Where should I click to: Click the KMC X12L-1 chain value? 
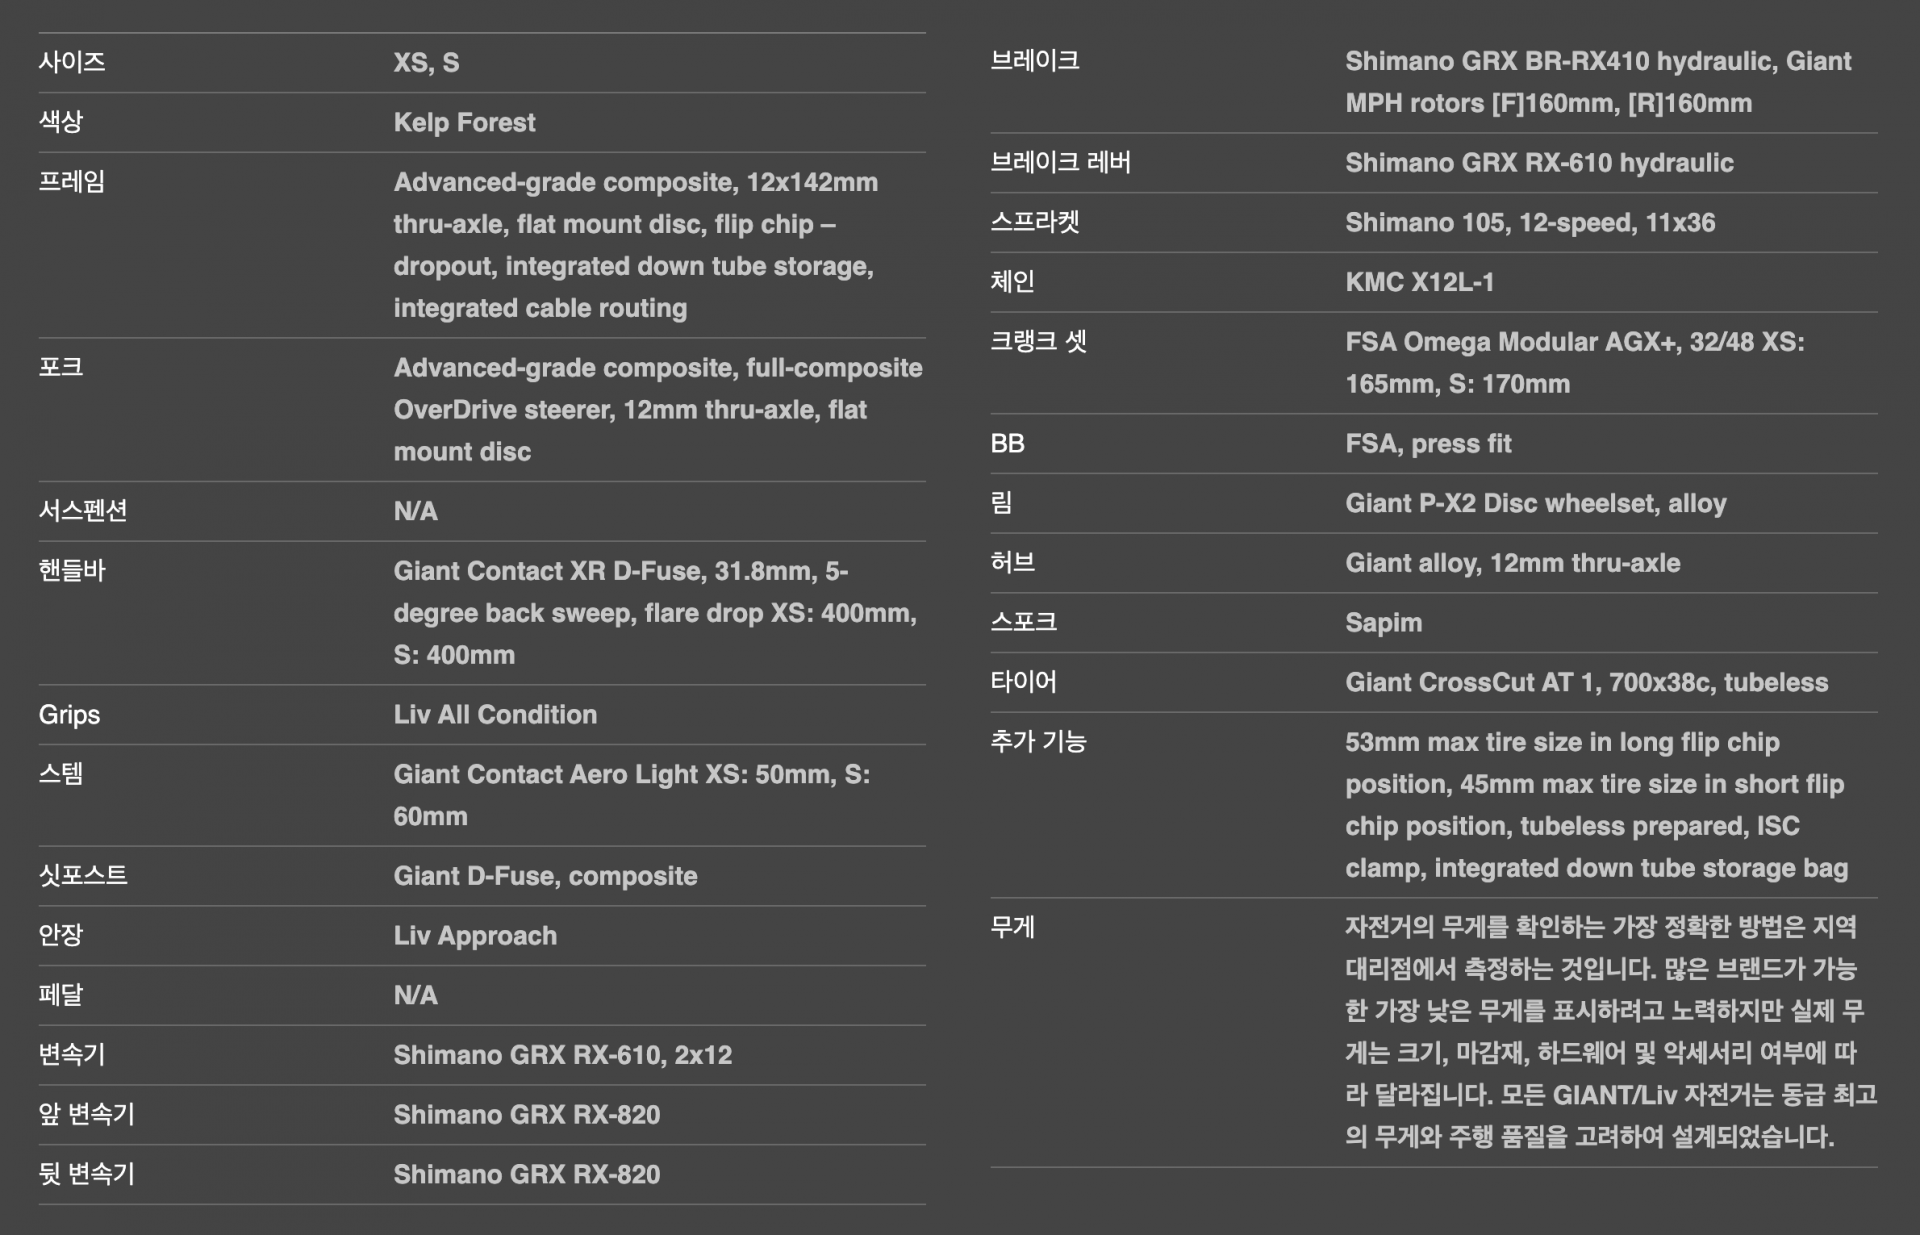point(1419,282)
